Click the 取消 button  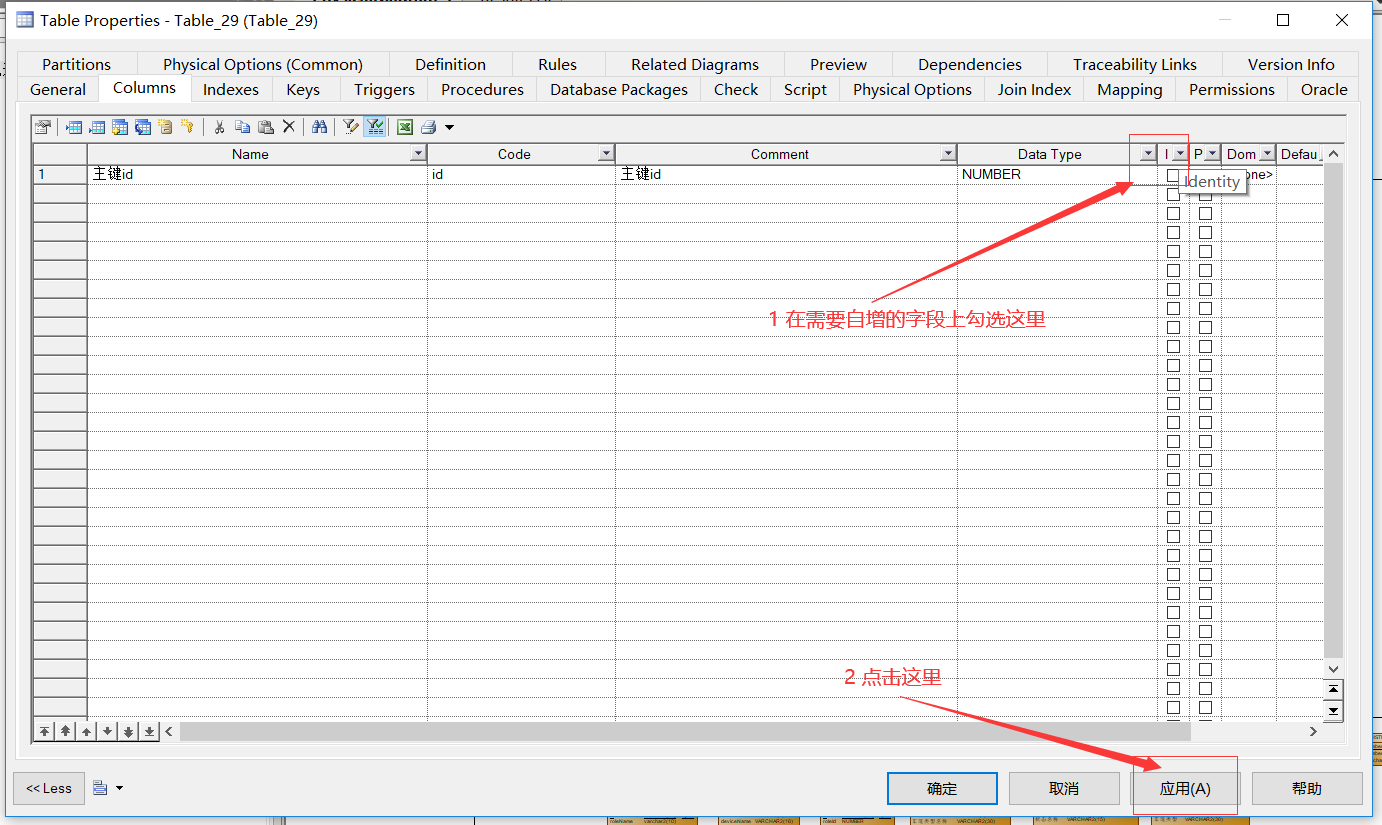(1064, 788)
